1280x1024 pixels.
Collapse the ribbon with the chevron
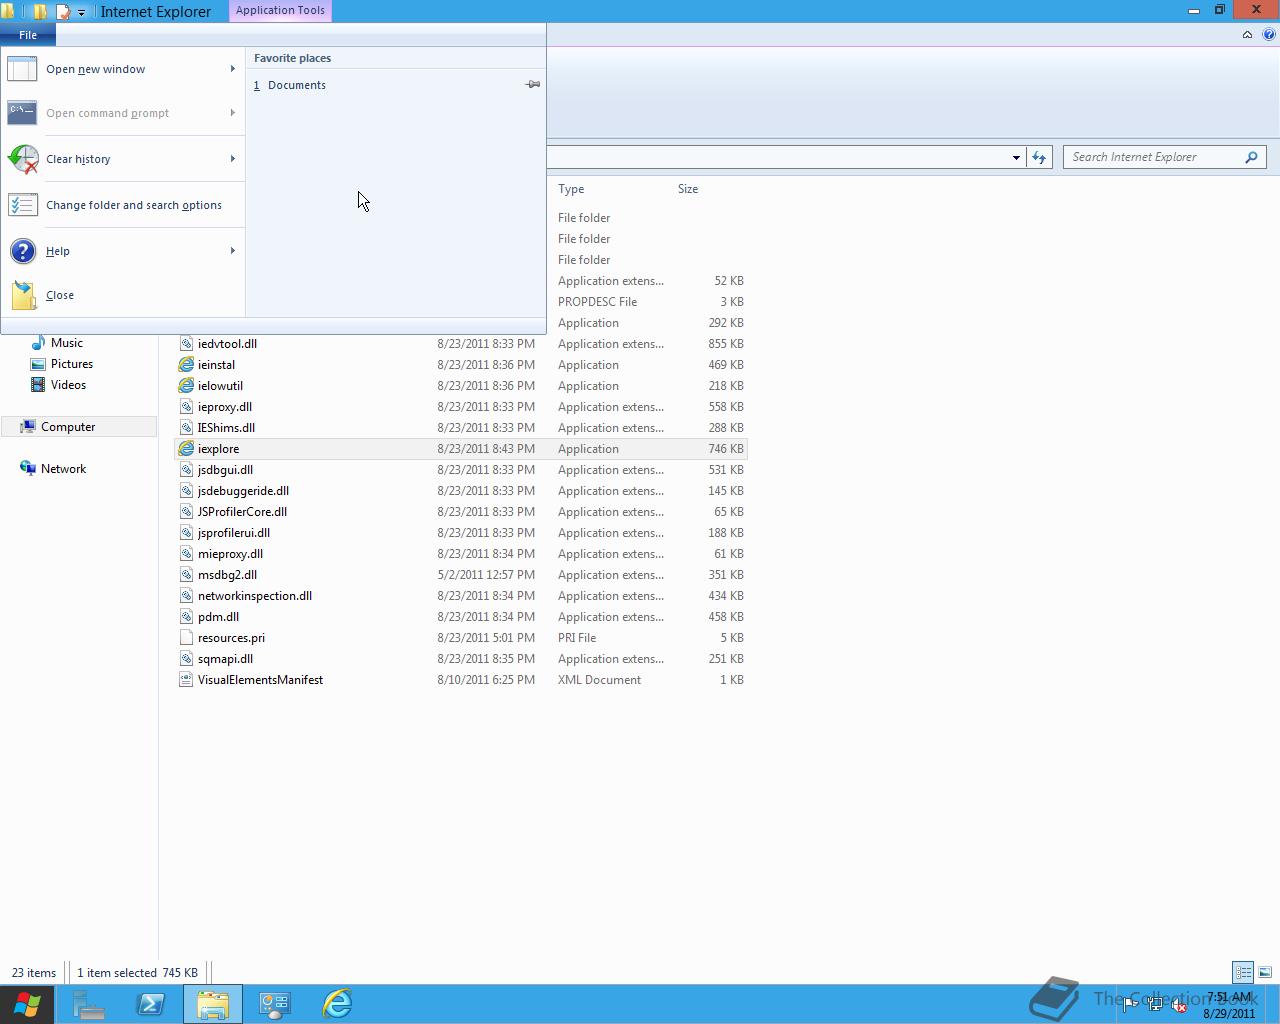pyautogui.click(x=1247, y=35)
